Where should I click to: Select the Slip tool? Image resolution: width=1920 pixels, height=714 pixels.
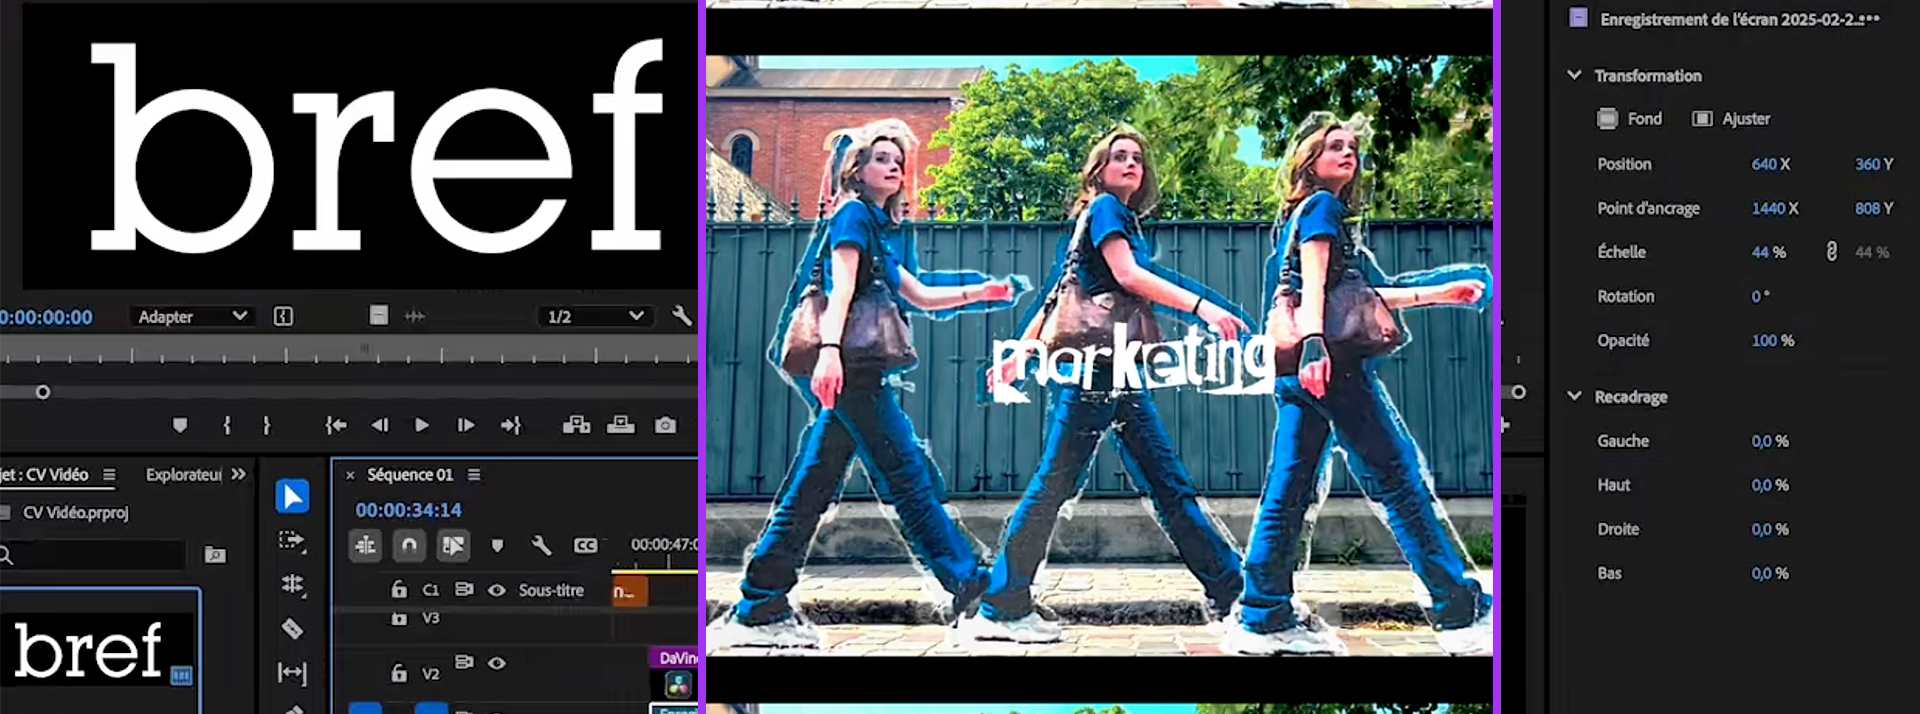pos(292,673)
